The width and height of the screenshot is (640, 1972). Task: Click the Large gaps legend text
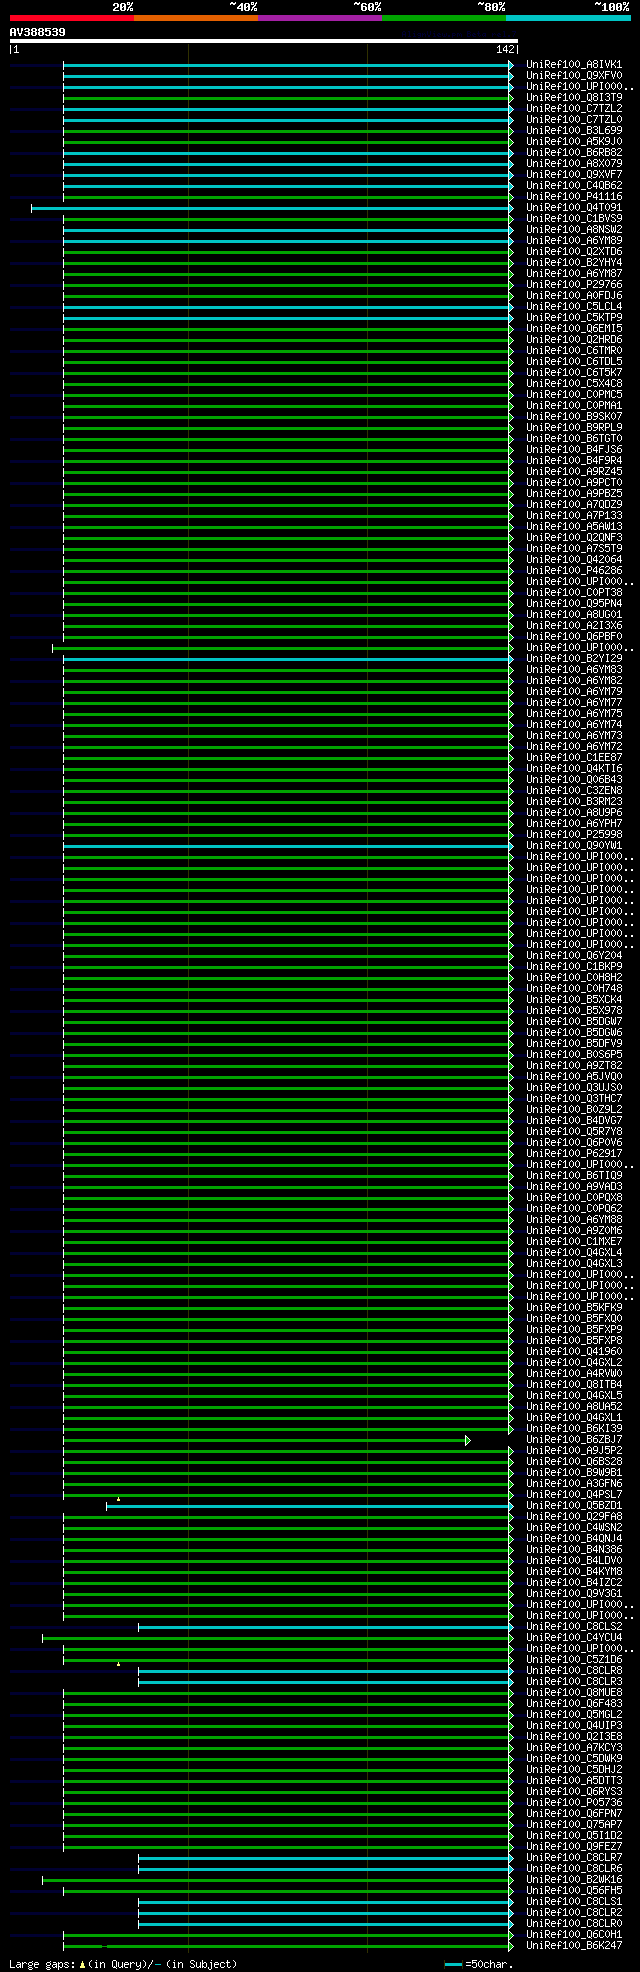[x=123, y=1964]
